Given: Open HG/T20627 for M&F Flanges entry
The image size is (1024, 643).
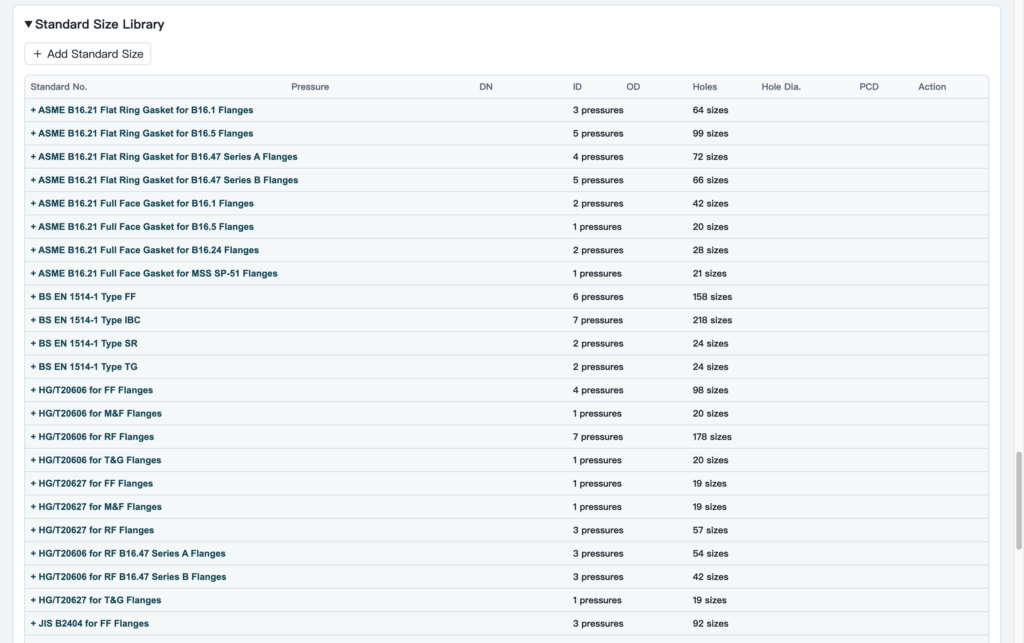Looking at the screenshot, I should (96, 507).
